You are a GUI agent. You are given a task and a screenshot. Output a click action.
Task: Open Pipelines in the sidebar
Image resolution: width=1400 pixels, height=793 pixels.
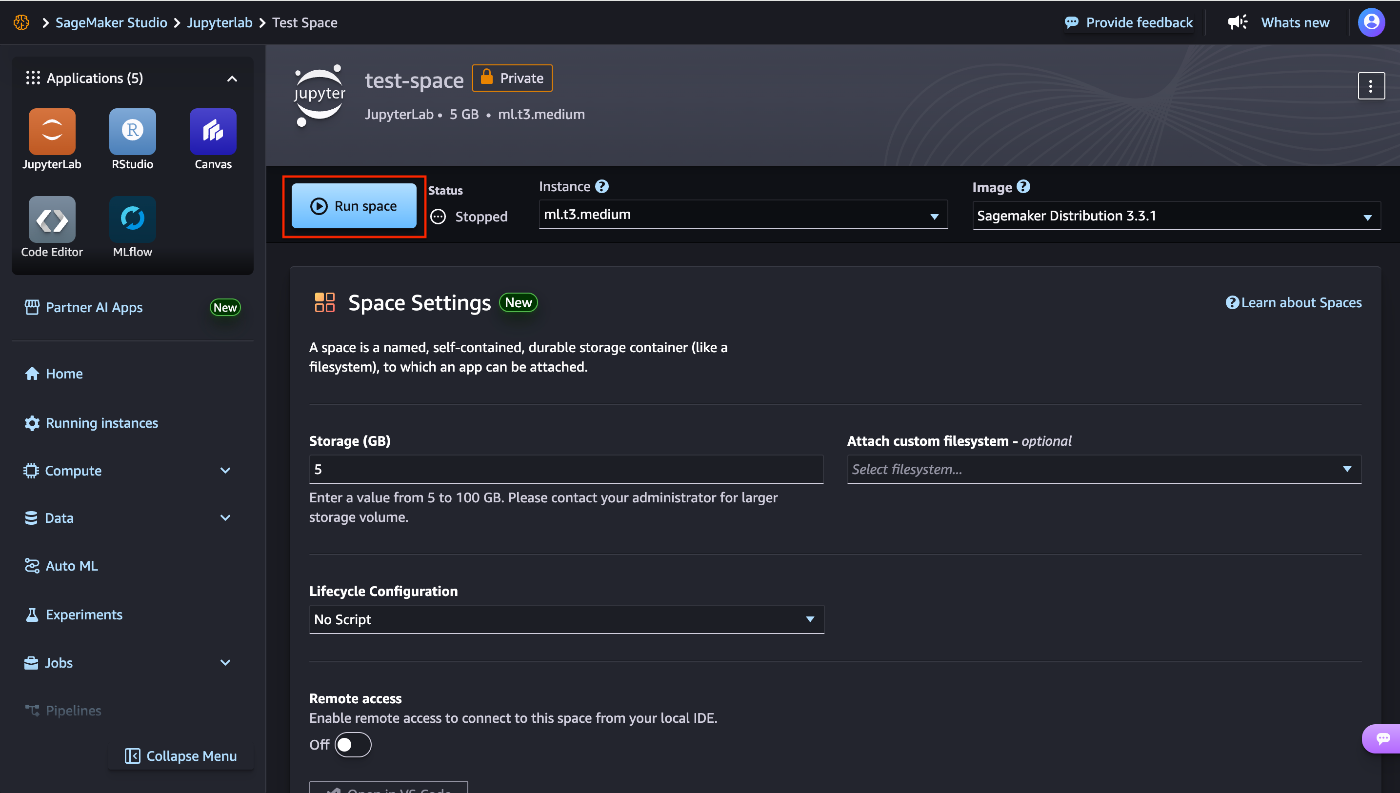pos(62,711)
